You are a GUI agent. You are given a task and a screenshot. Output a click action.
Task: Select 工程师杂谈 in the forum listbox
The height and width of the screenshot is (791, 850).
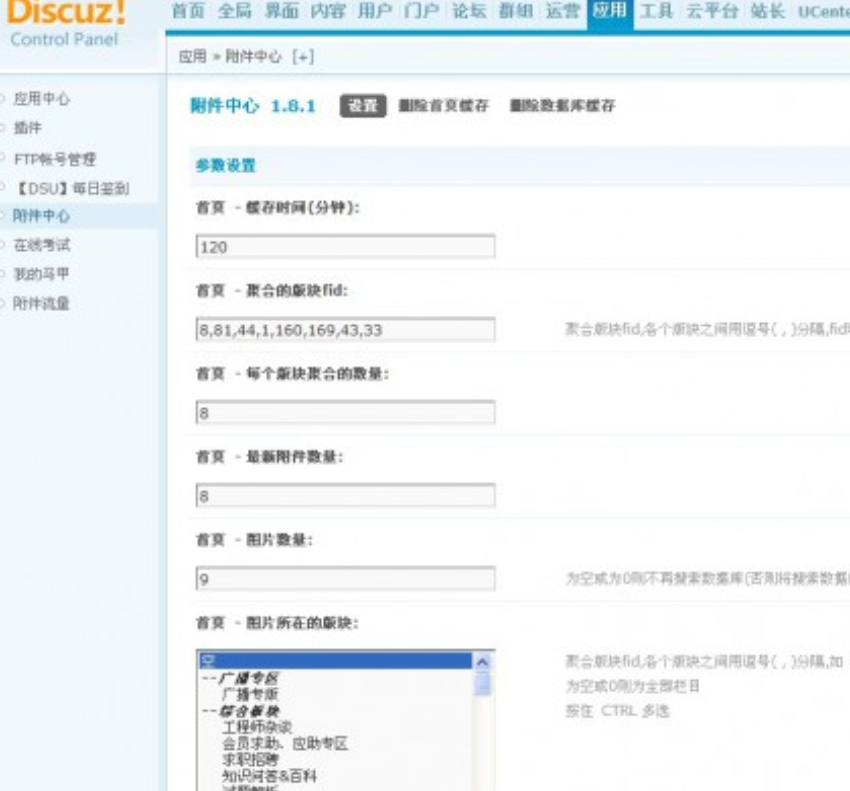(257, 726)
